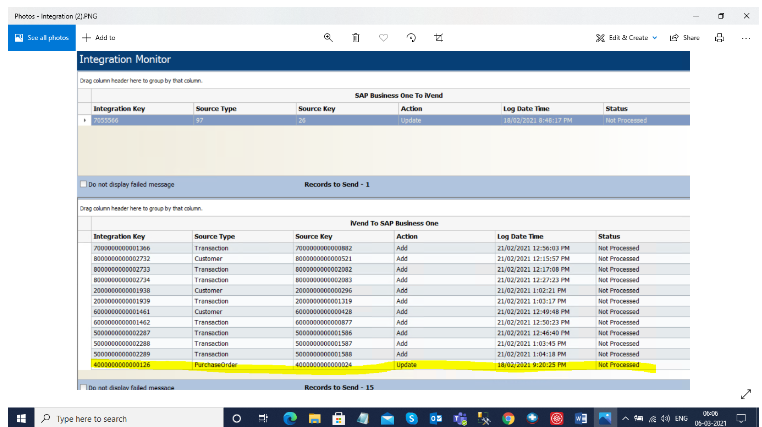Enter fullscreen with the diagonal arrows icon
Image resolution: width=762 pixels, height=427 pixels.
tap(746, 394)
